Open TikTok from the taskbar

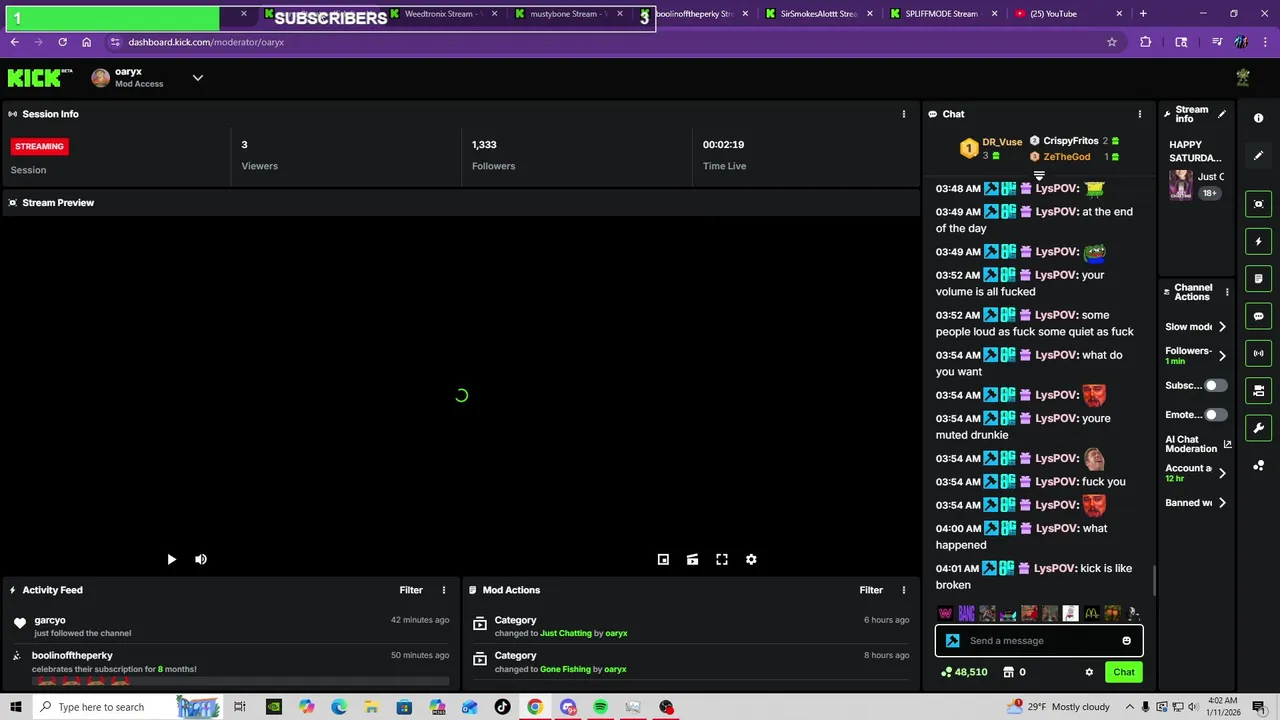502,707
